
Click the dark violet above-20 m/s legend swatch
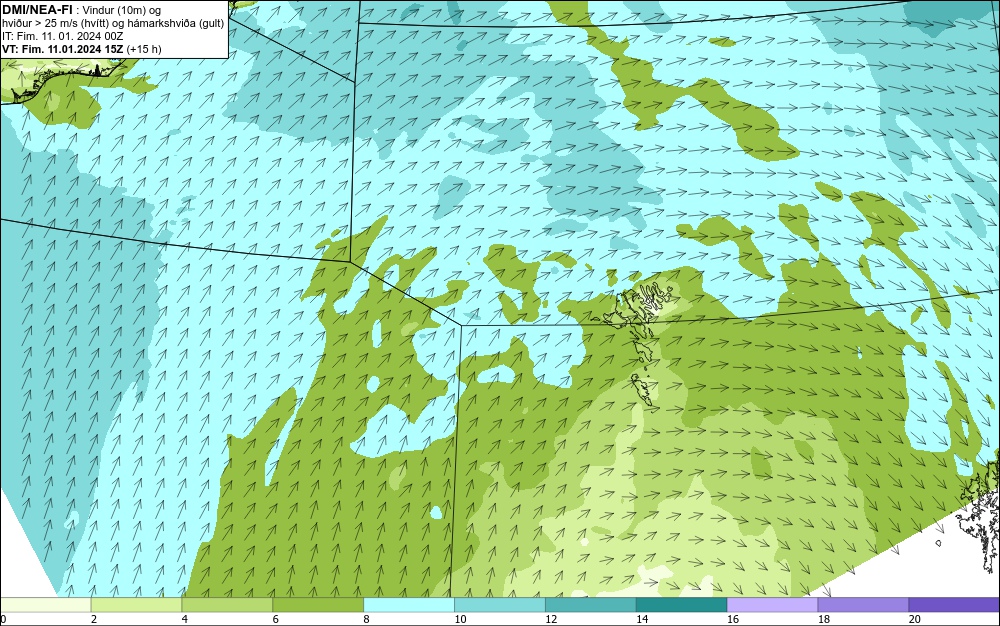[954, 605]
